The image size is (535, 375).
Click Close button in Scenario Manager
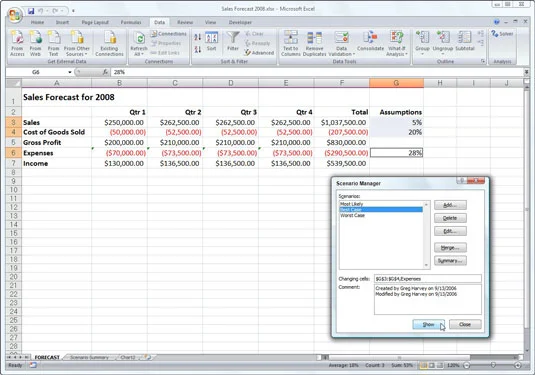click(x=465, y=324)
